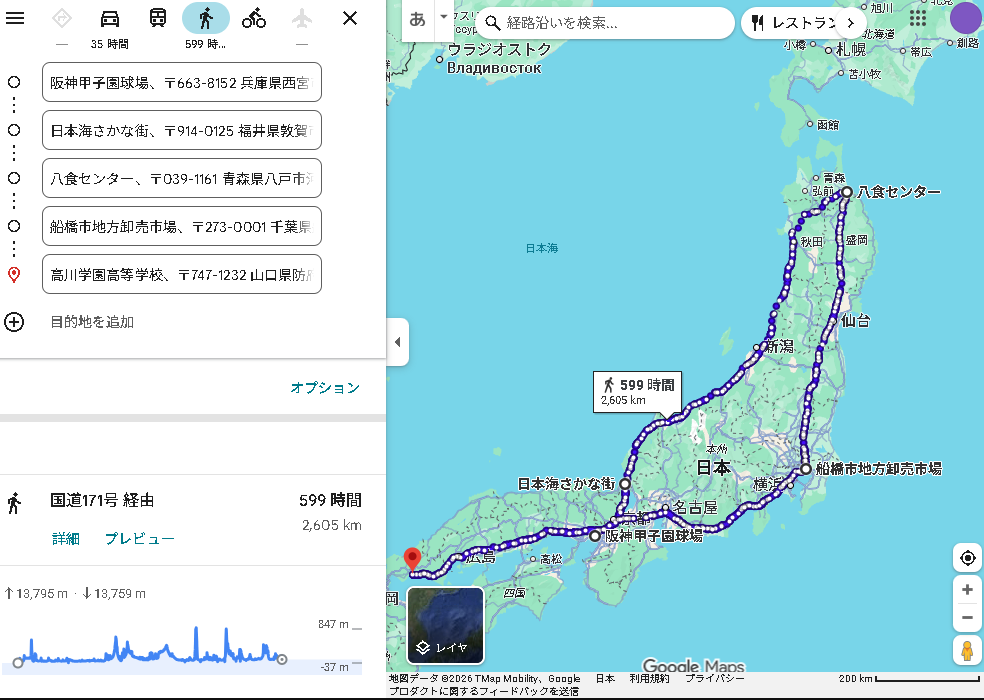Select the driving travel mode
The height and width of the screenshot is (700, 984).
110,18
